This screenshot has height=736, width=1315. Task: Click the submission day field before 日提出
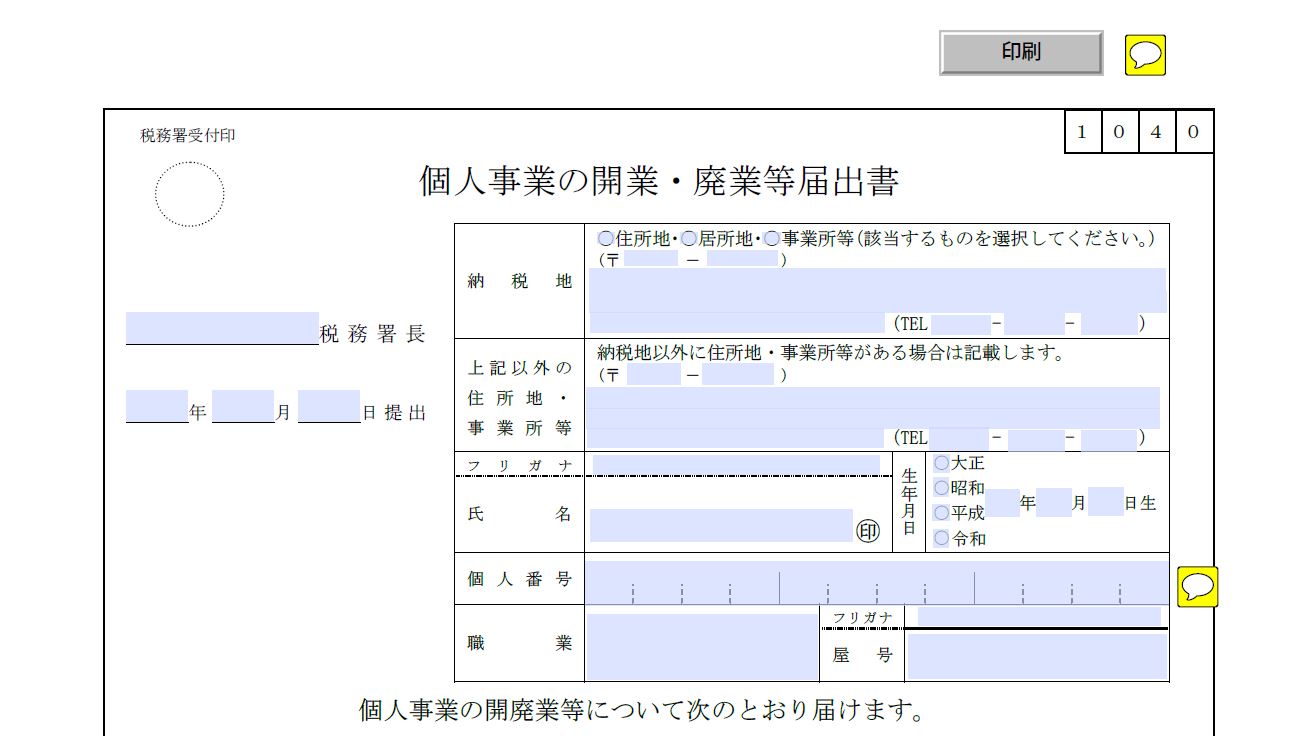328,406
